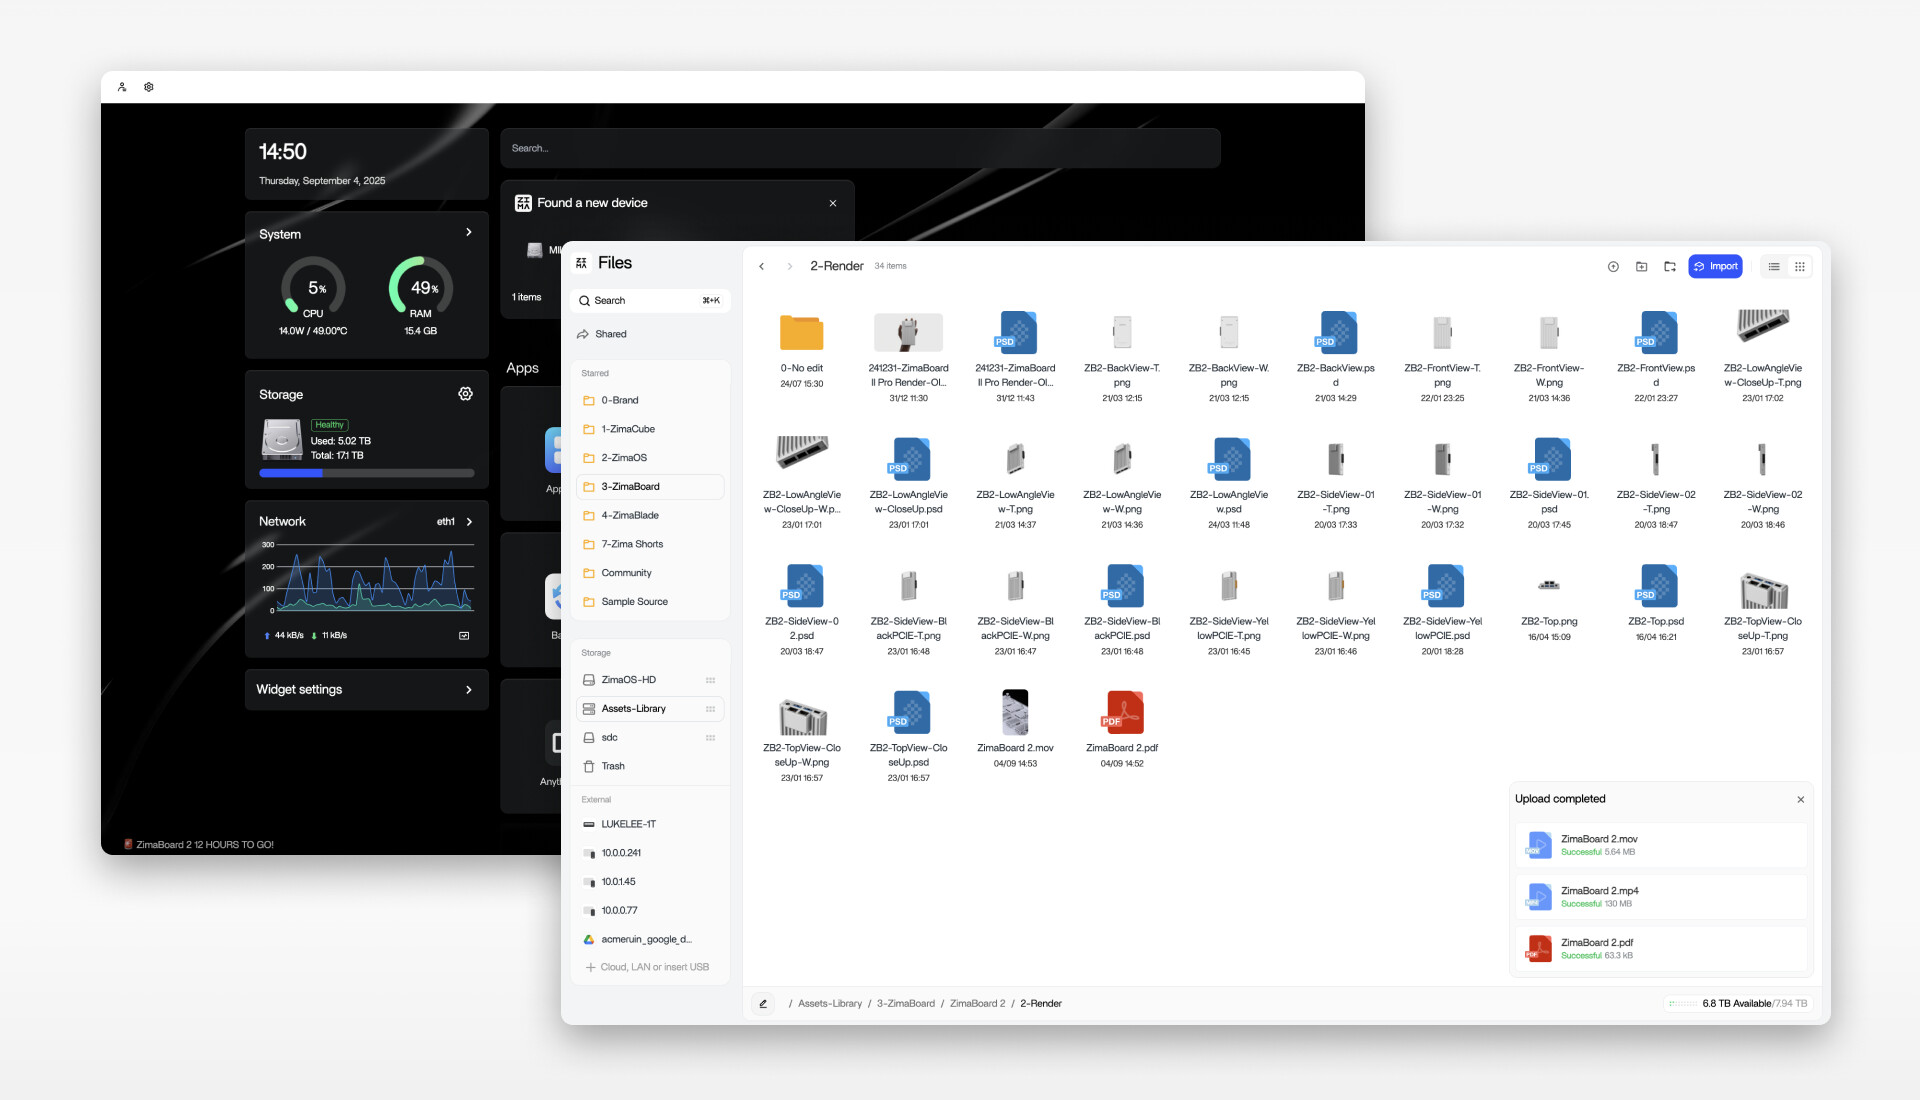
Task: Click the user profile icon in the top bar
Action: (x=122, y=87)
